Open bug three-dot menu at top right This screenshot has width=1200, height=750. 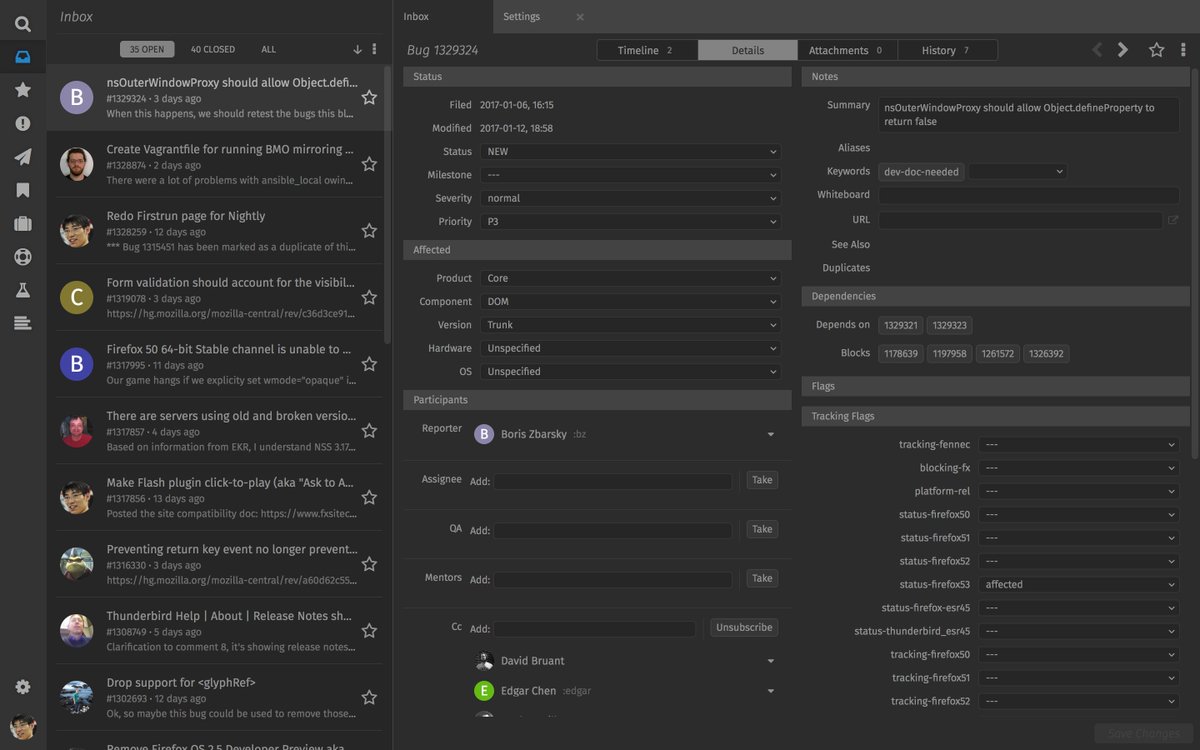(1184, 50)
